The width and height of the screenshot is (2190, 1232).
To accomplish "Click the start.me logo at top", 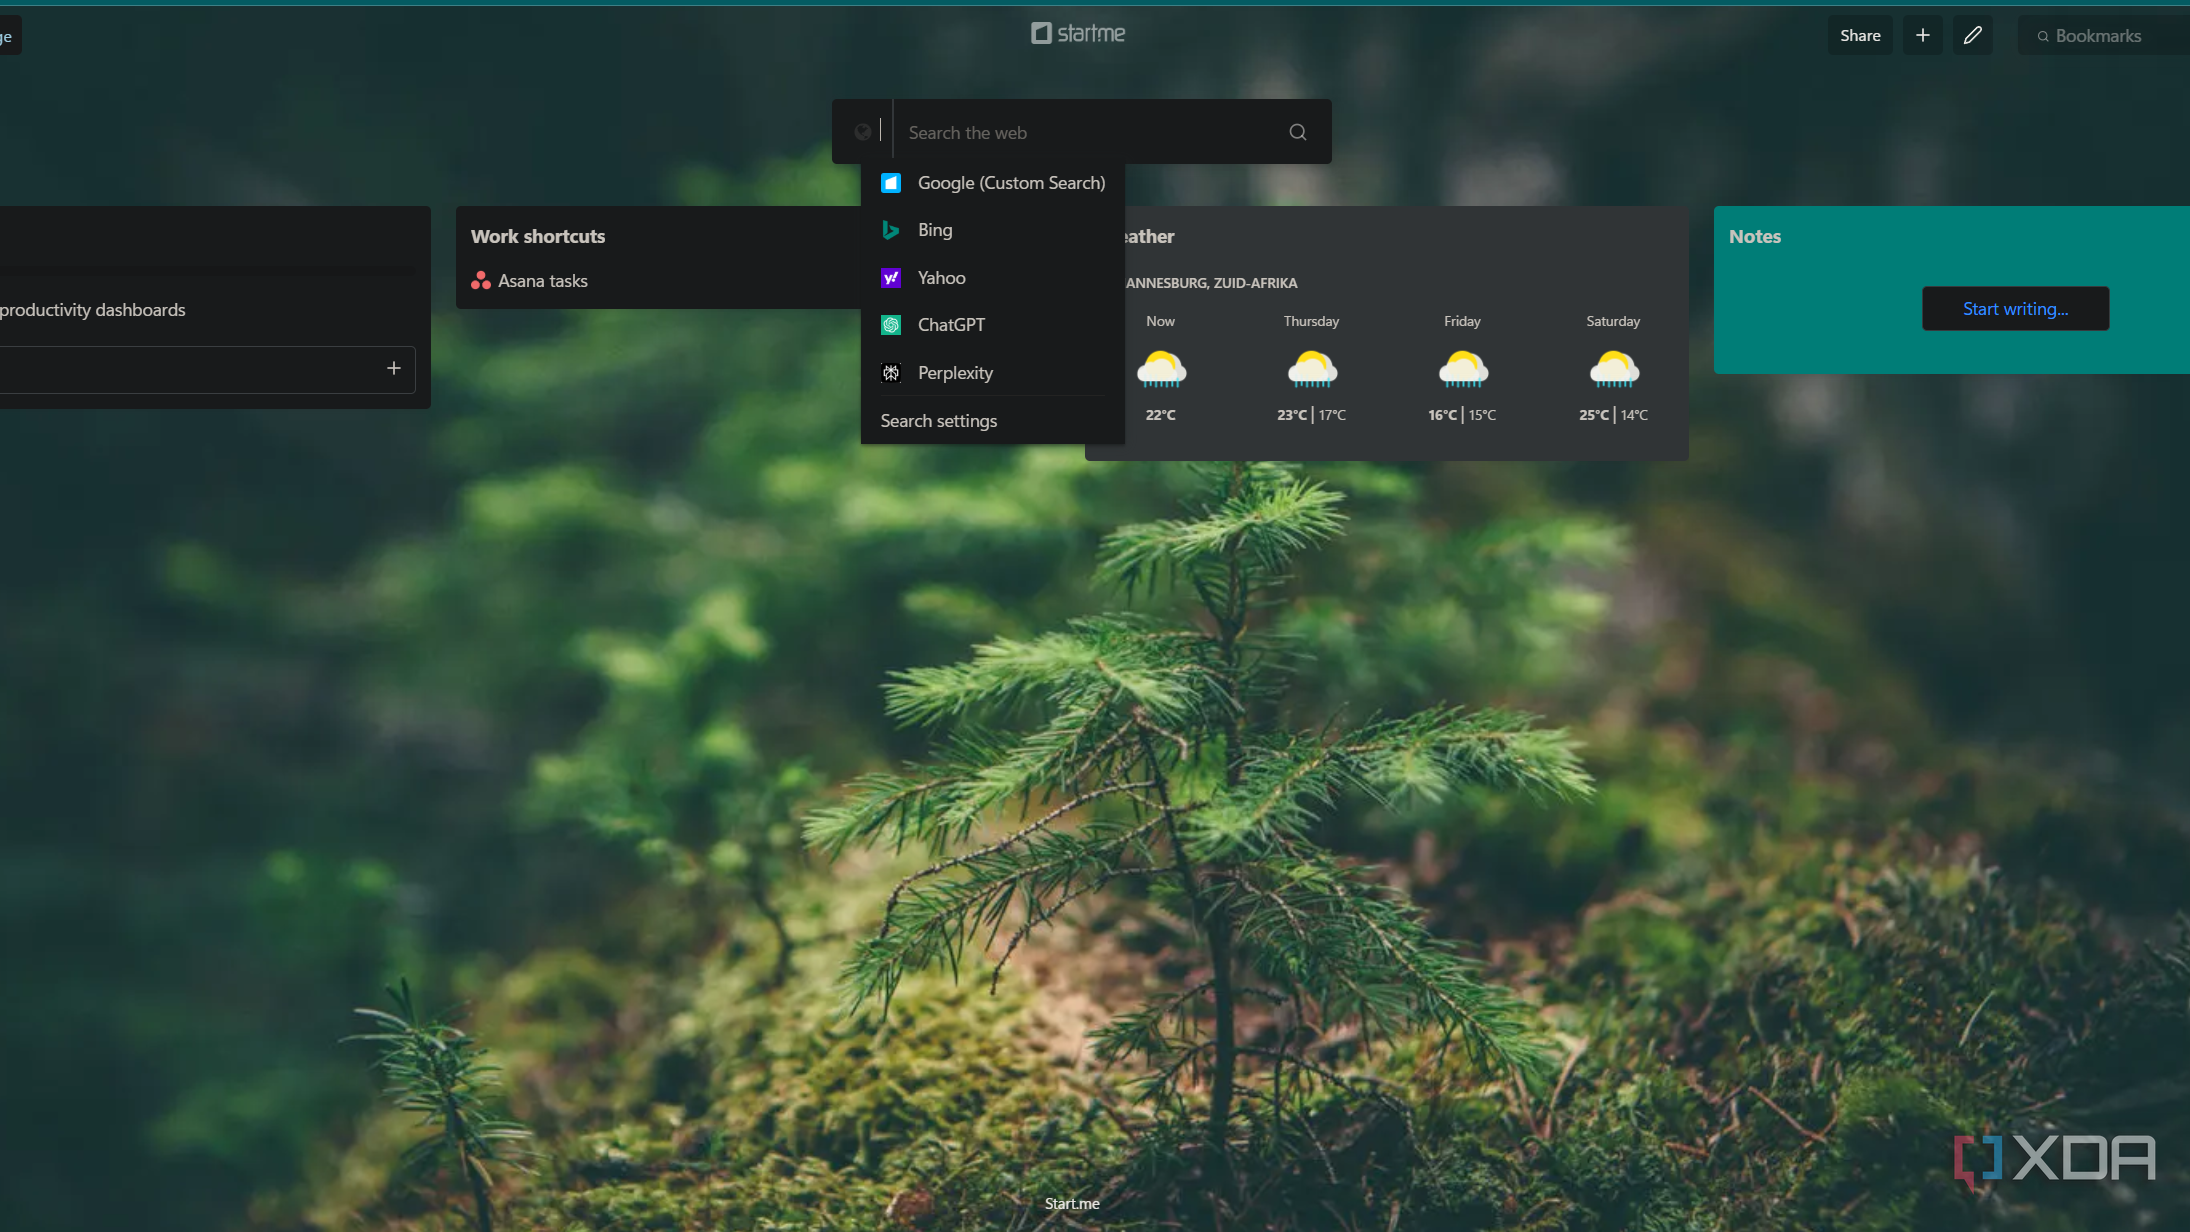I will (1078, 33).
